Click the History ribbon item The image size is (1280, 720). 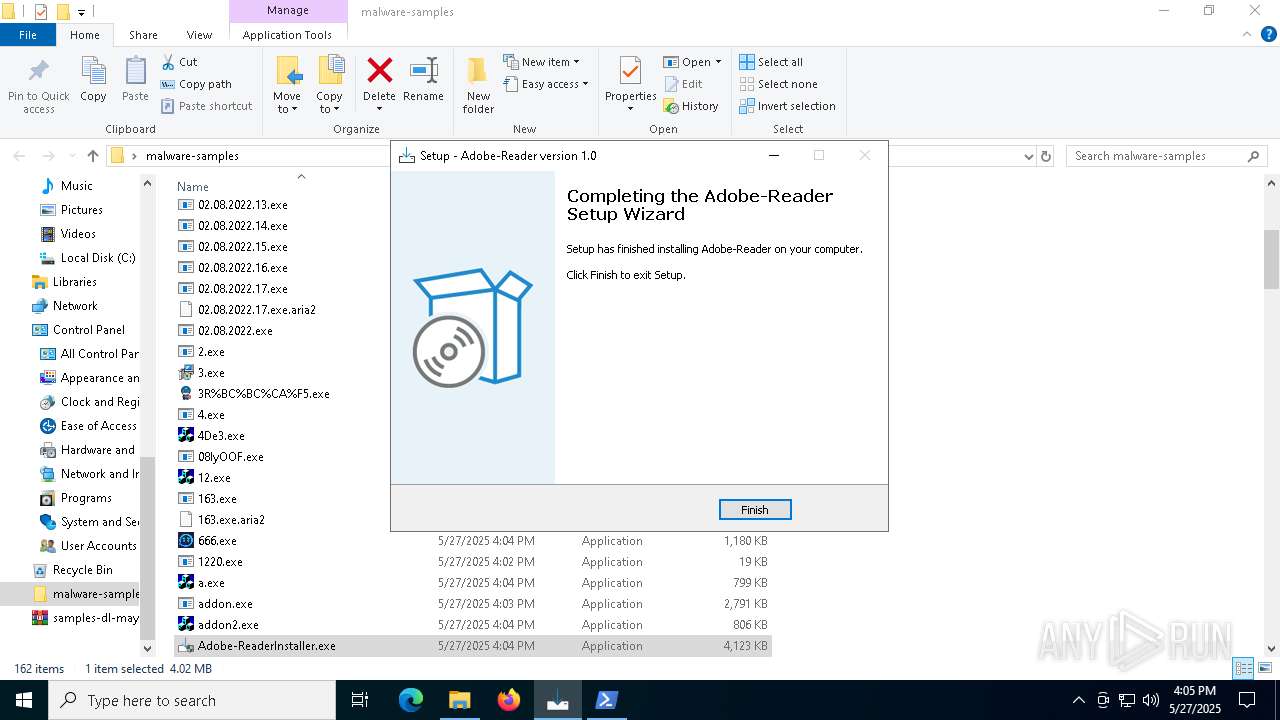pyautogui.click(x=691, y=106)
